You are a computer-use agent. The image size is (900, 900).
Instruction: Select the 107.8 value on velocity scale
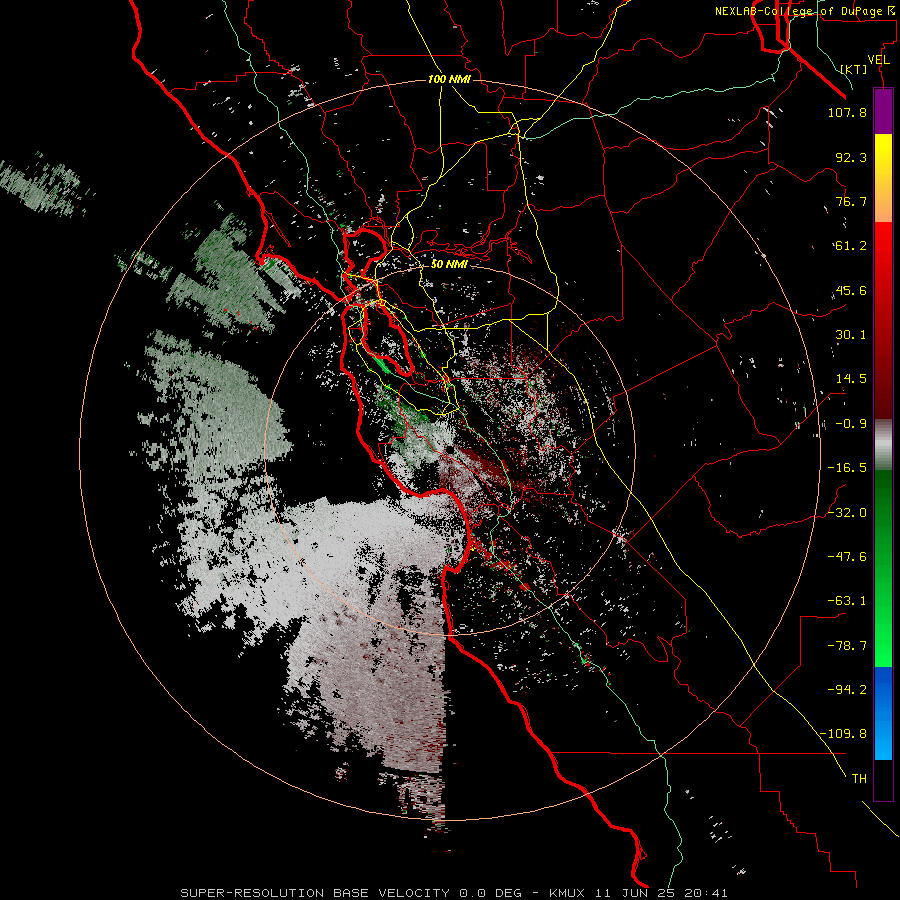[x=847, y=112]
